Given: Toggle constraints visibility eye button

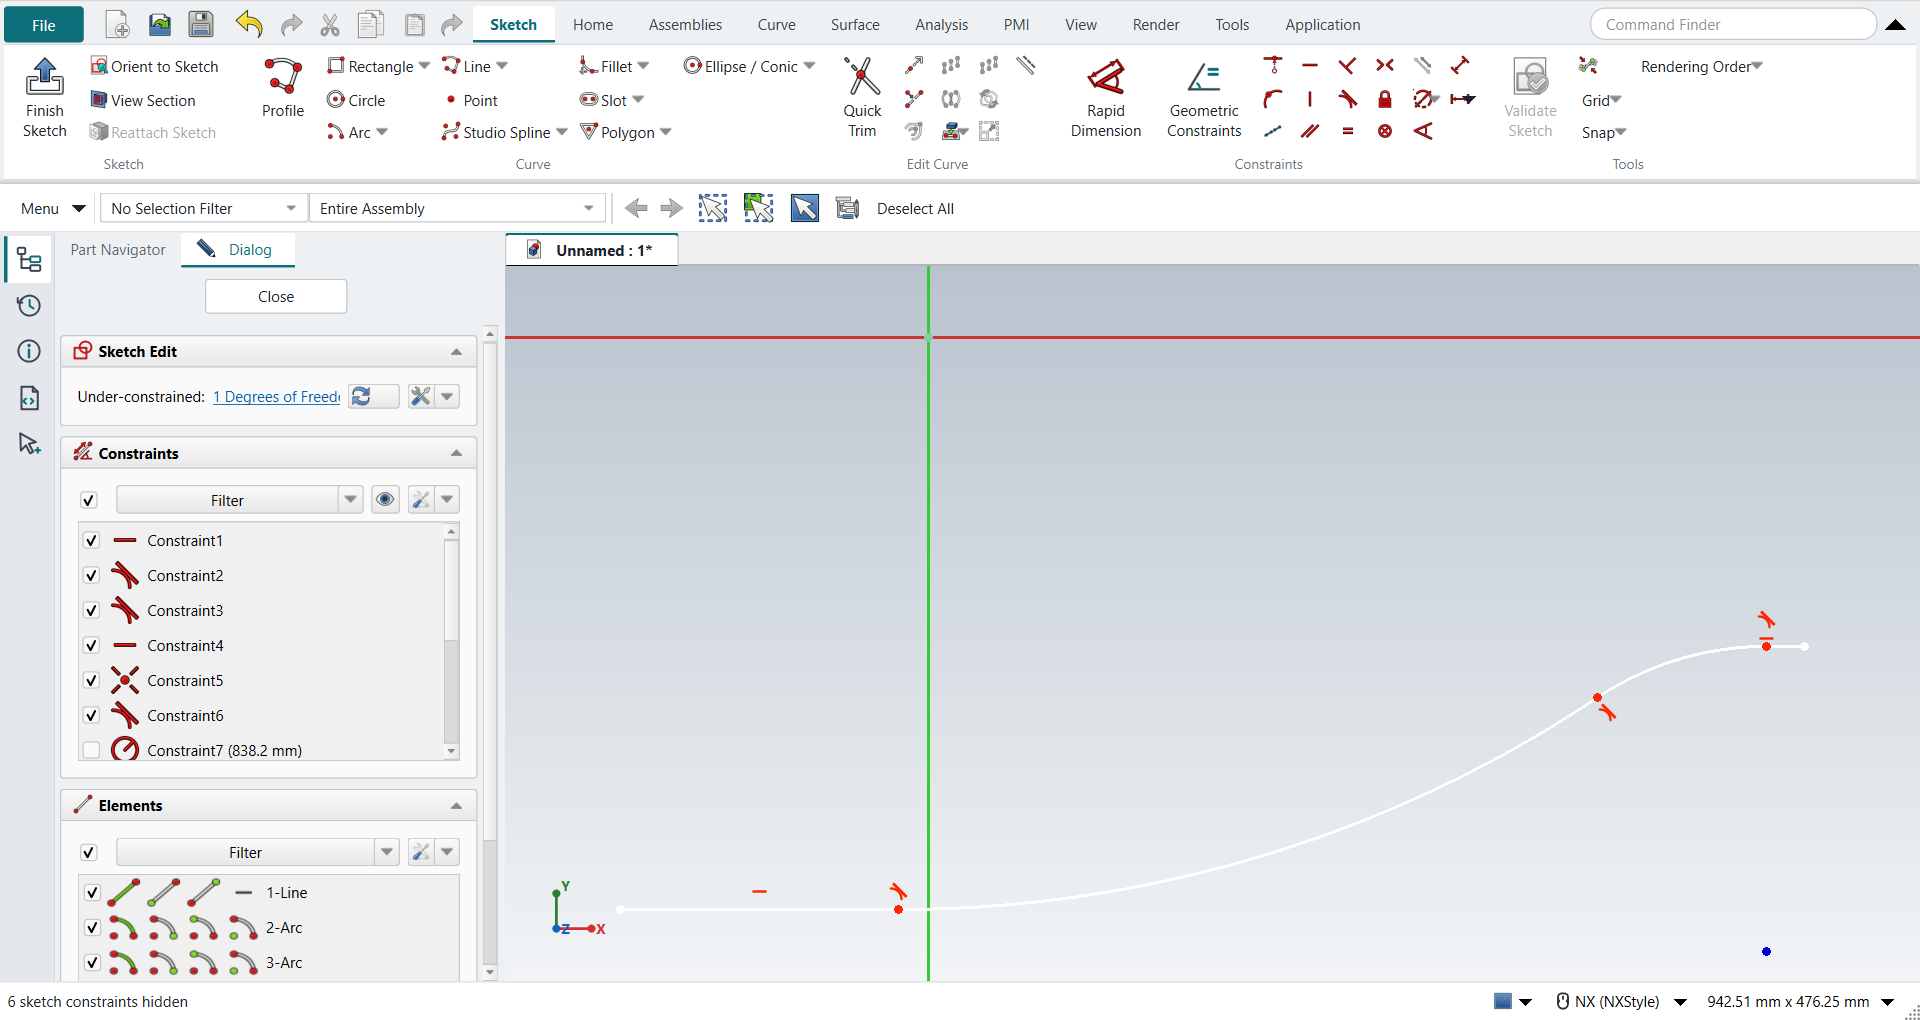Looking at the screenshot, I should (385, 500).
